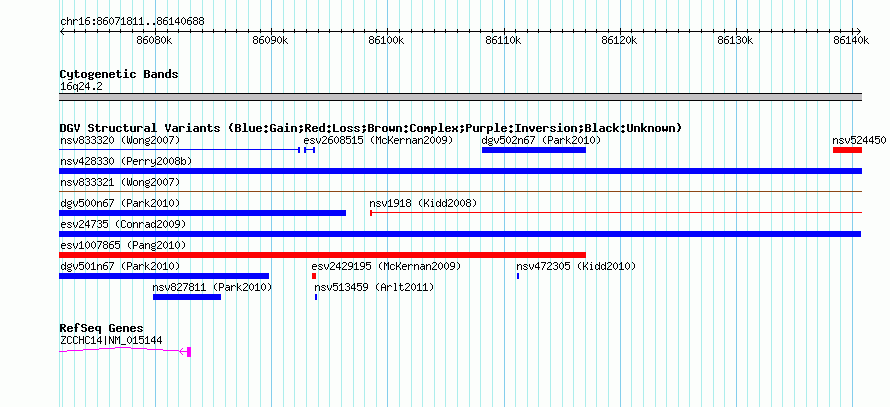Click the magenta ZCCHC14 exon block

(x=189, y=352)
